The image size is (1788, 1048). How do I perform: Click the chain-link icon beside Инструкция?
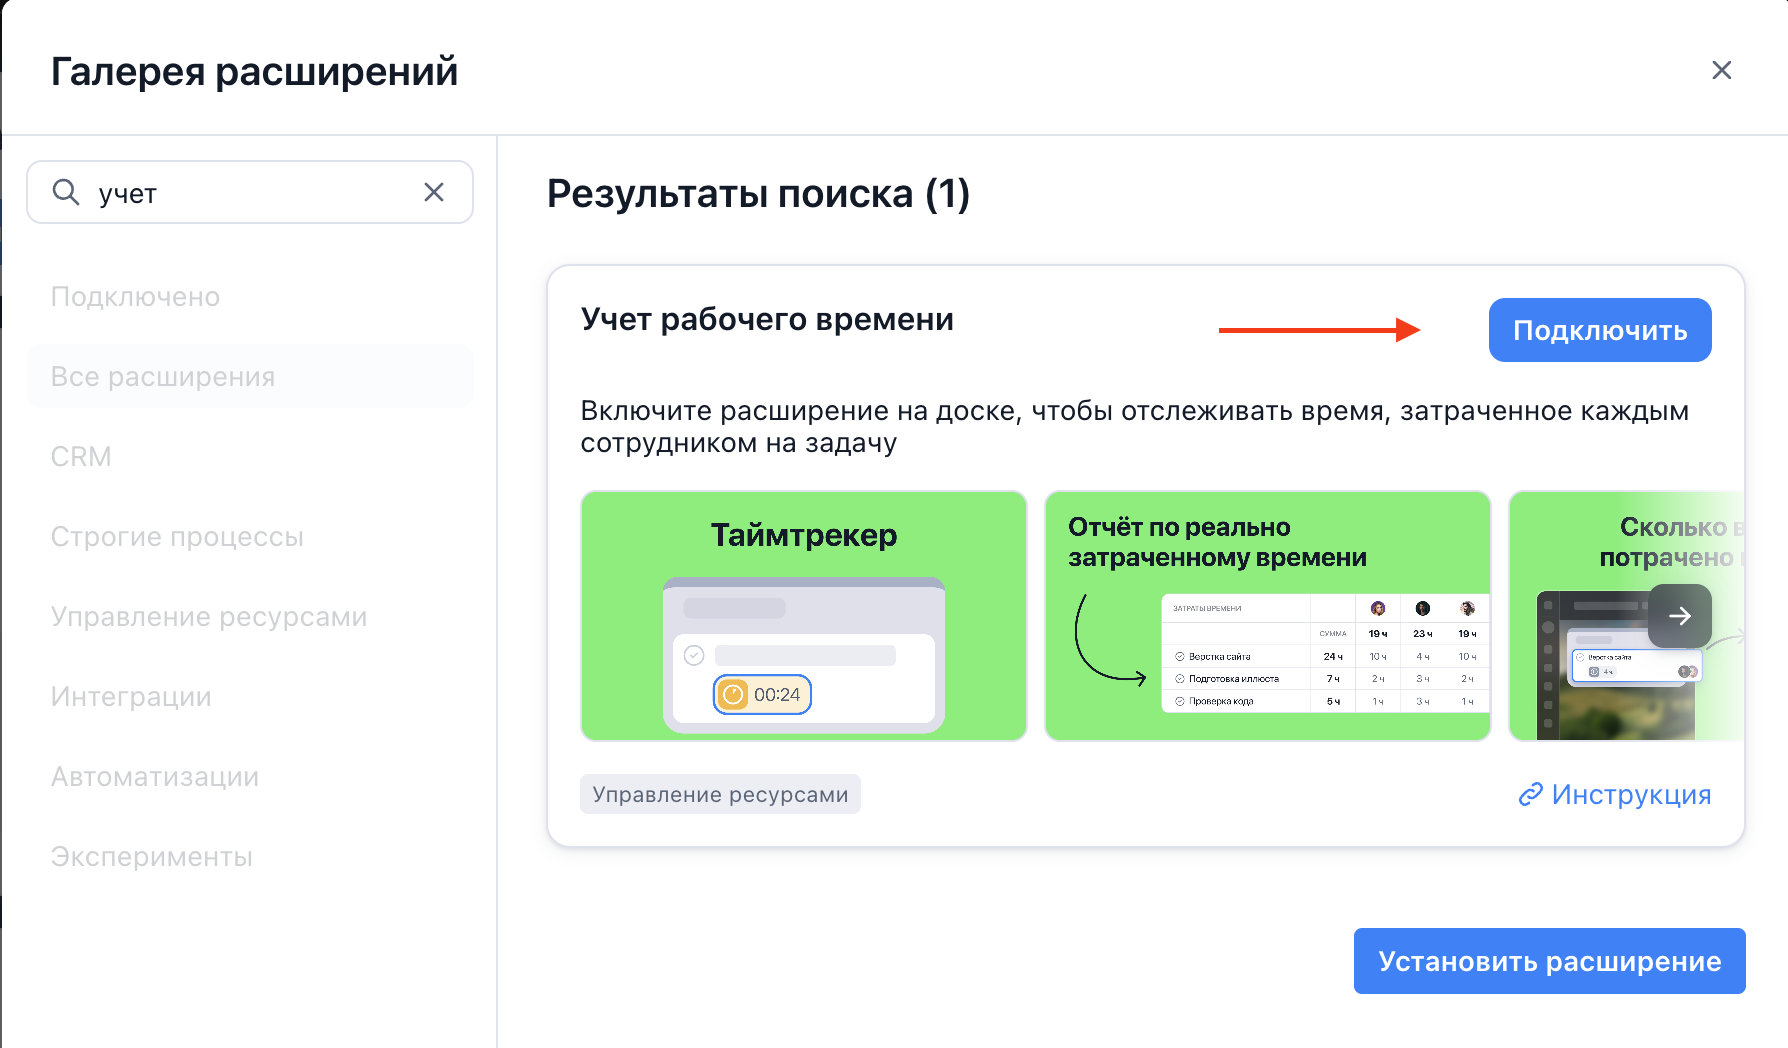[x=1530, y=795]
